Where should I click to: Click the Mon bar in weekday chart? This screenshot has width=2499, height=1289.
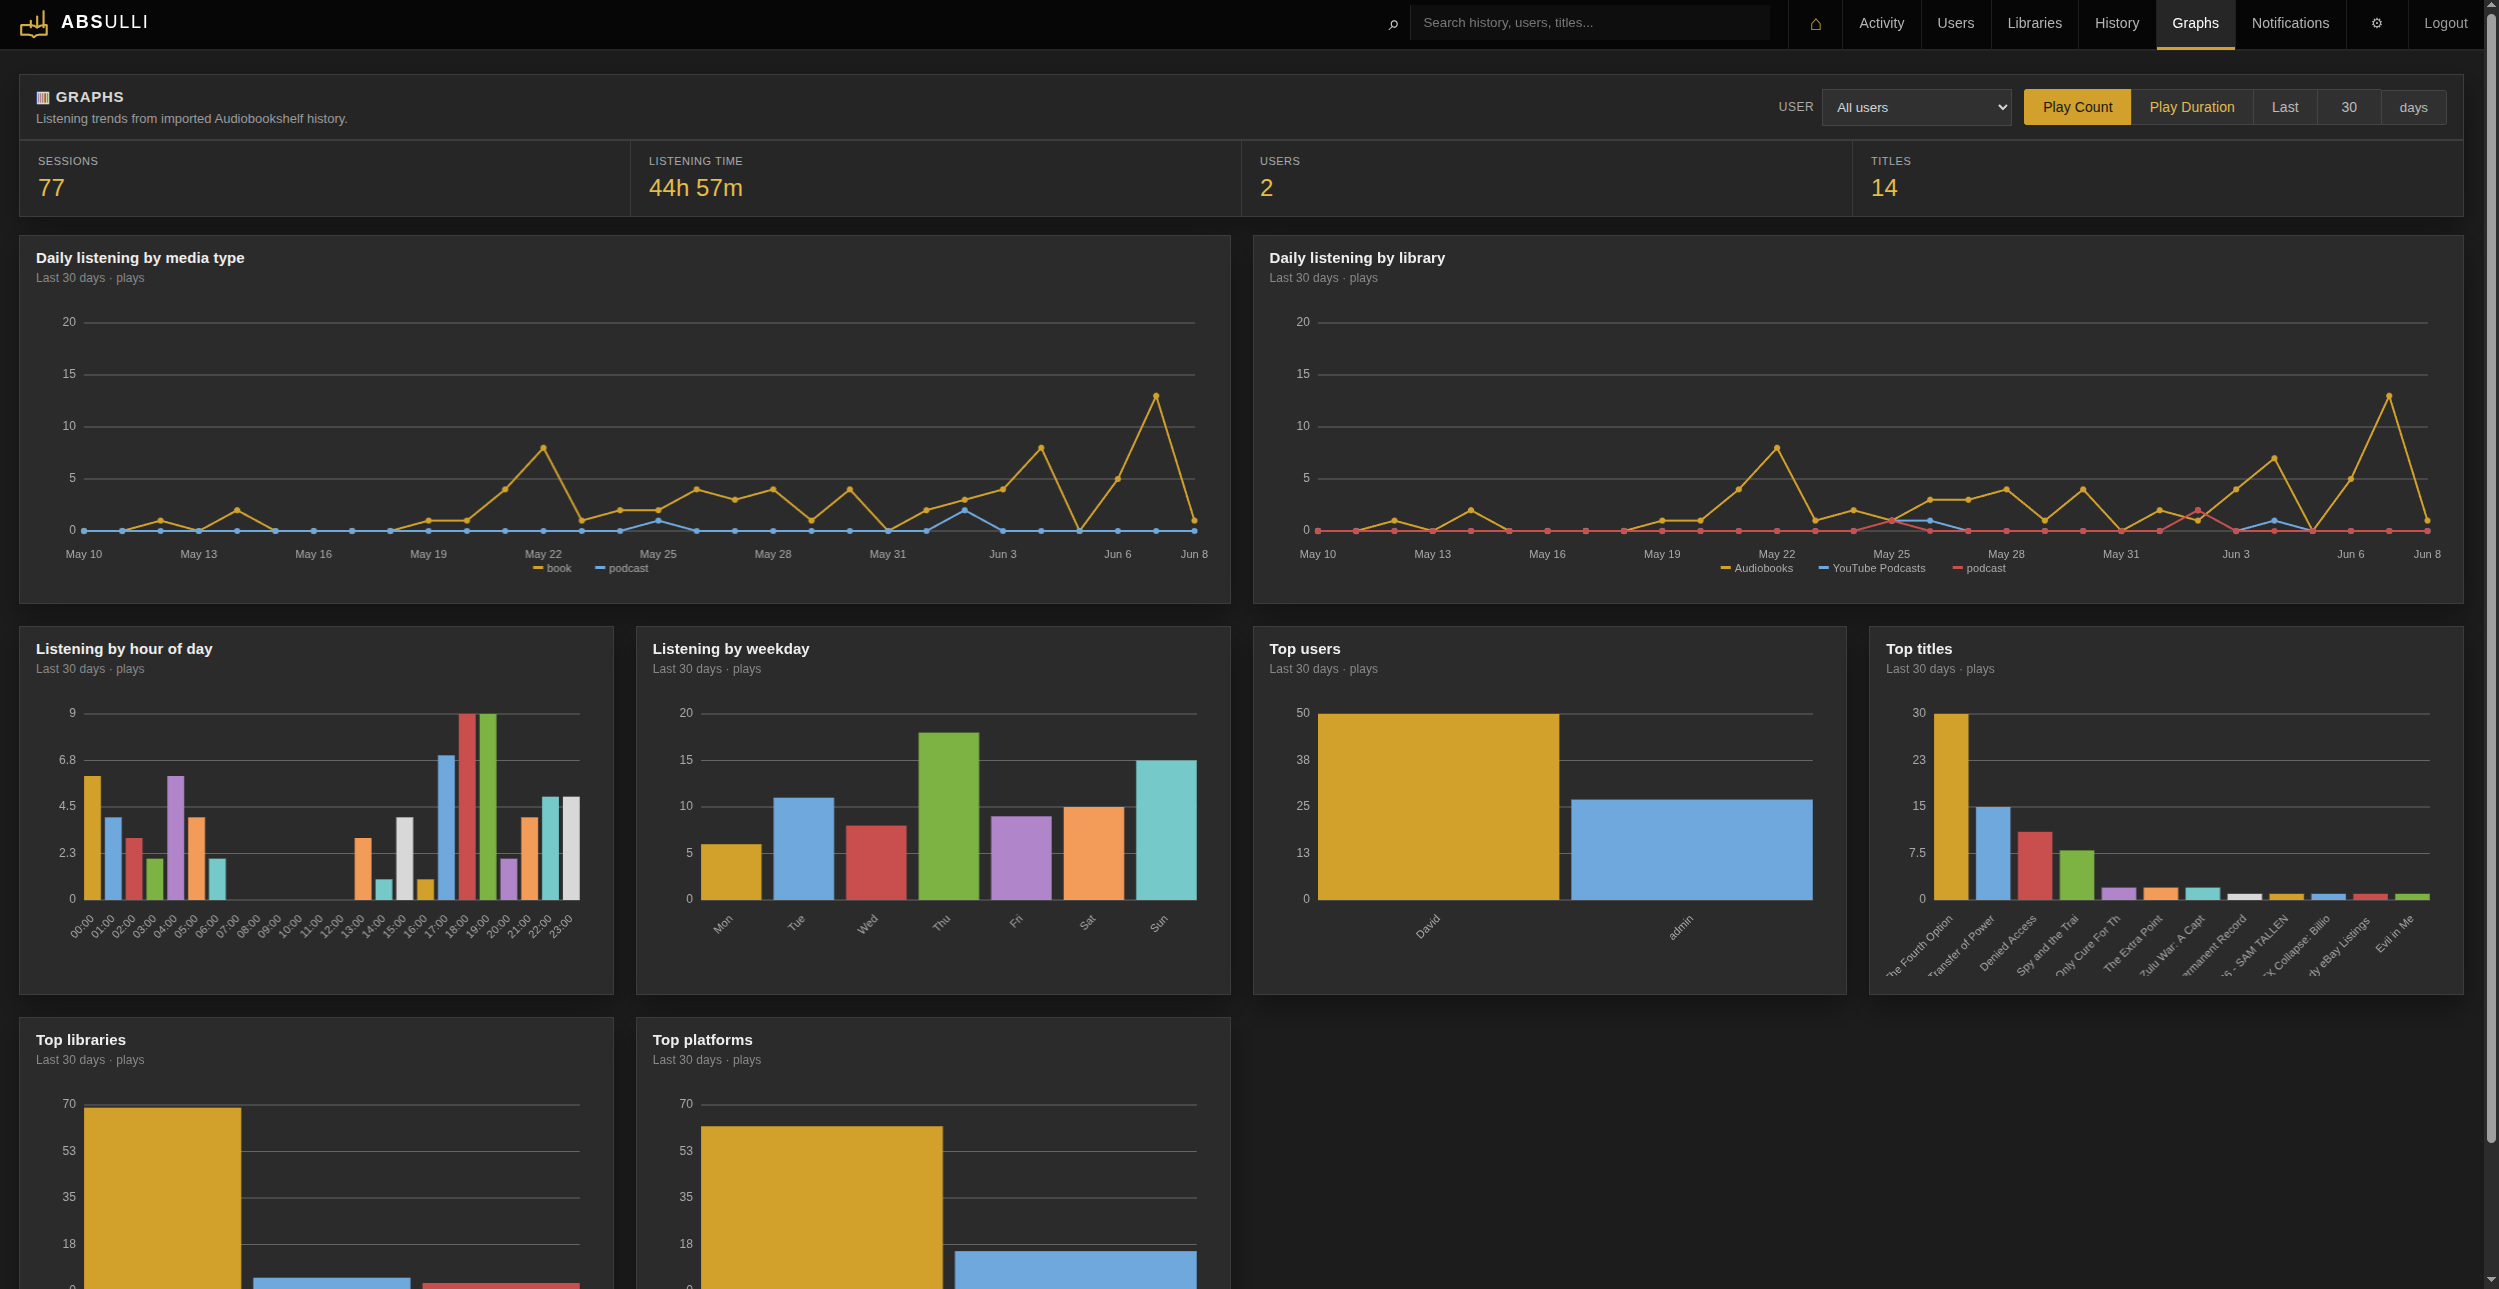coord(730,871)
